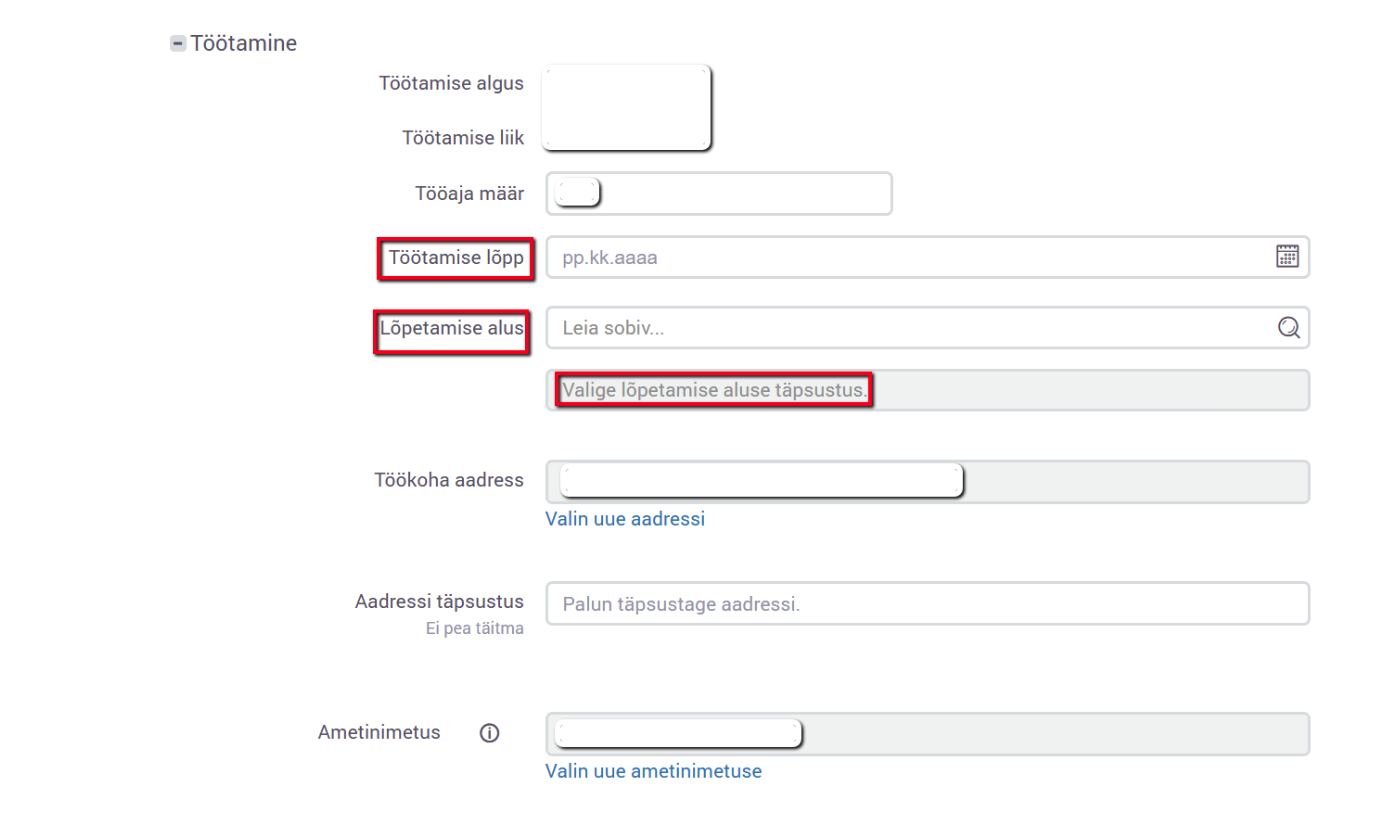Open the Valin uue ametinimetuse link
Image resolution: width=1378 pixels, height=822 pixels.
click(653, 771)
